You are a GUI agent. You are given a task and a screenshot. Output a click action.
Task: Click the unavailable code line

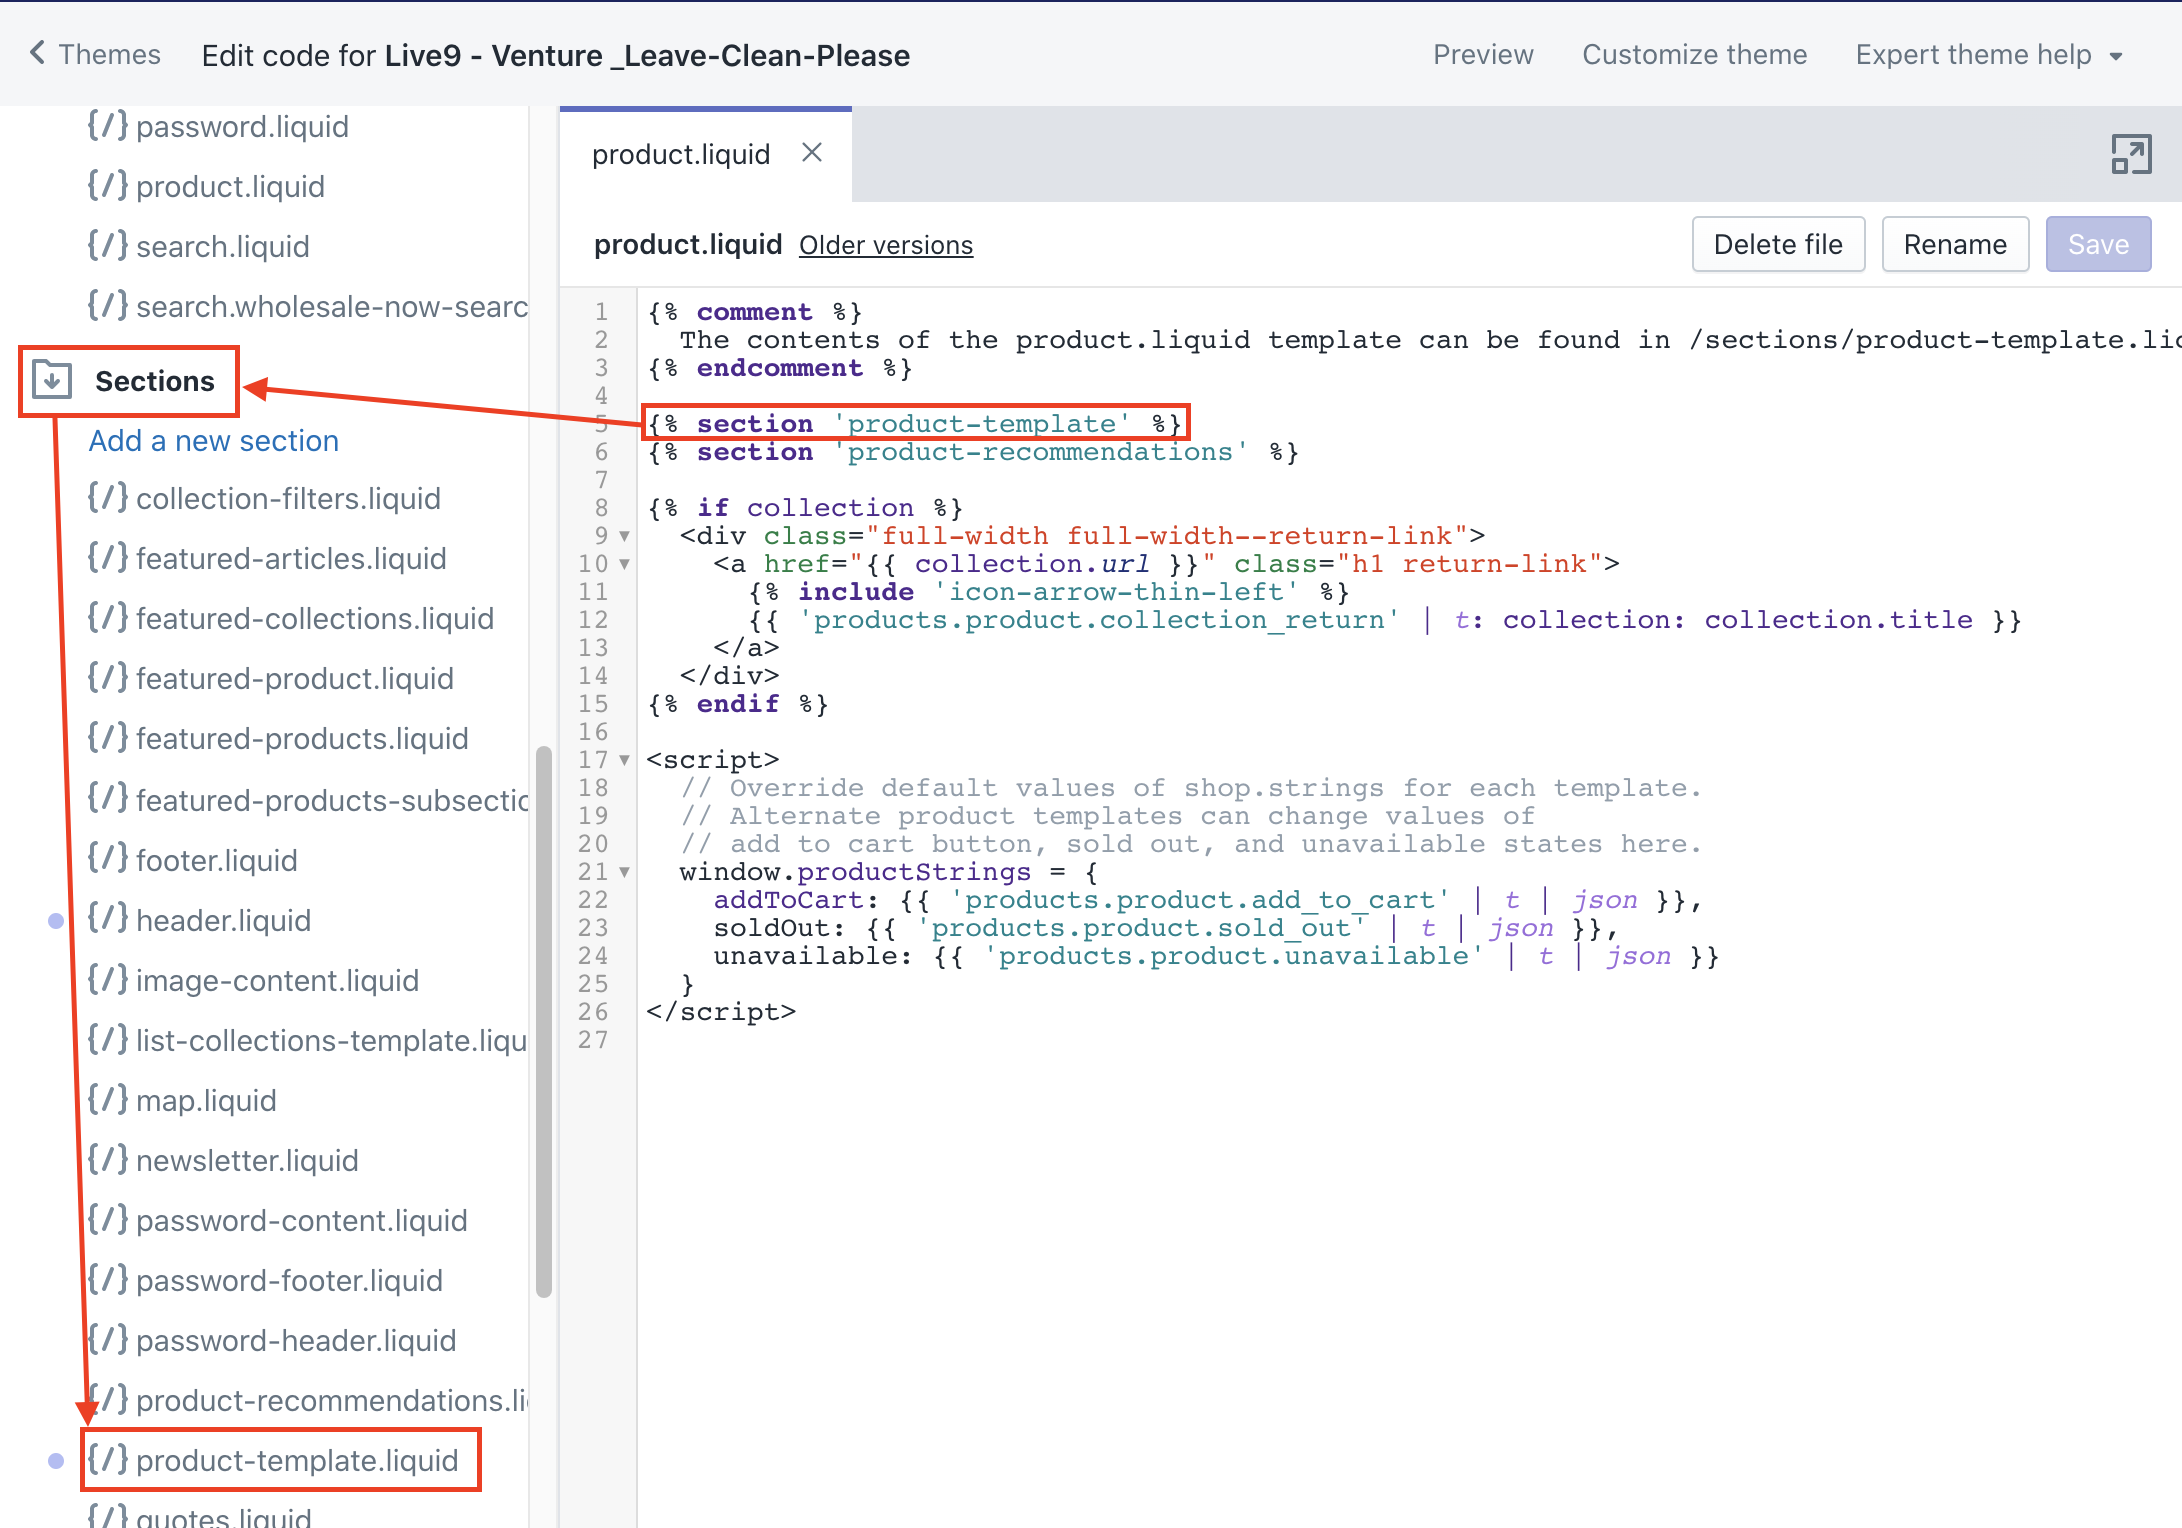click(1216, 956)
